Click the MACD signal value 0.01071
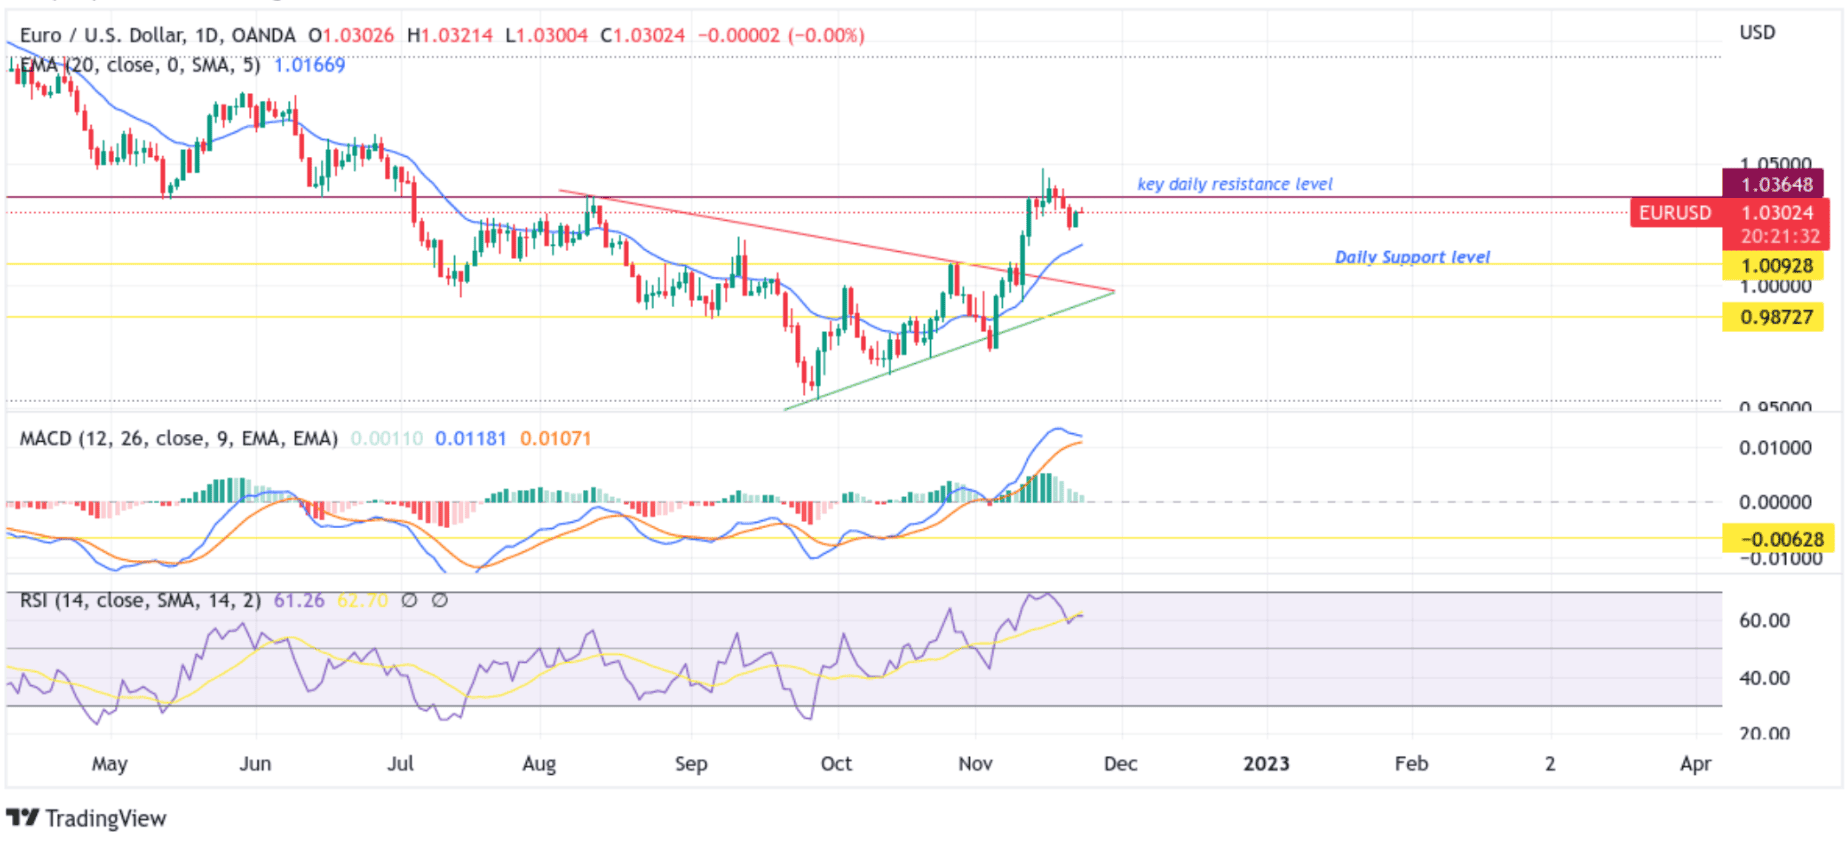 556,438
